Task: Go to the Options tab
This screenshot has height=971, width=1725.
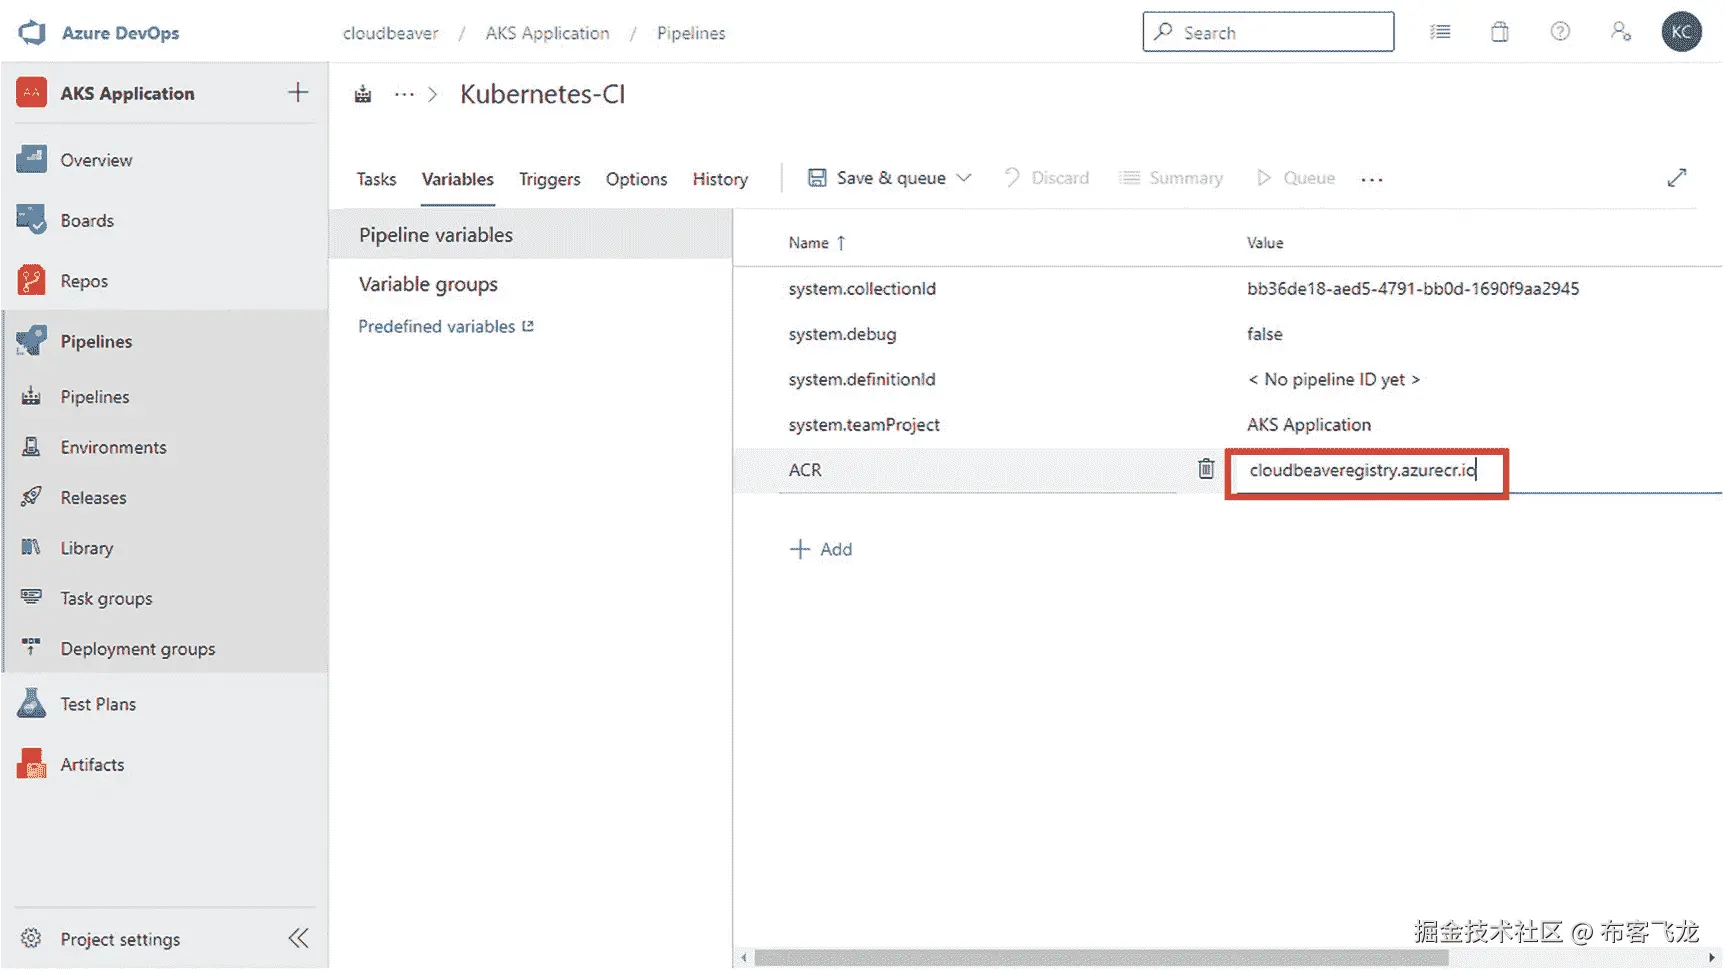Action: click(636, 179)
